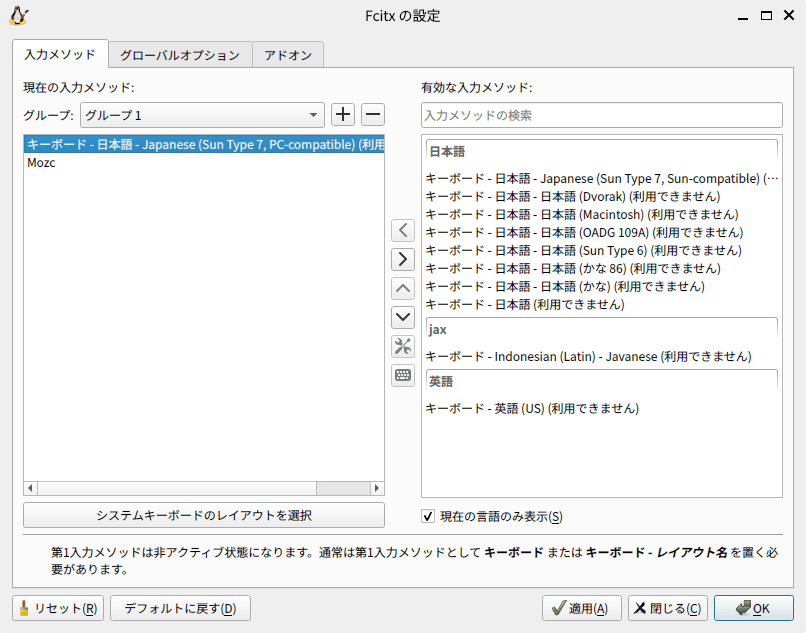Click the left arrow to add an input method
This screenshot has width=806, height=633.
[x=403, y=230]
